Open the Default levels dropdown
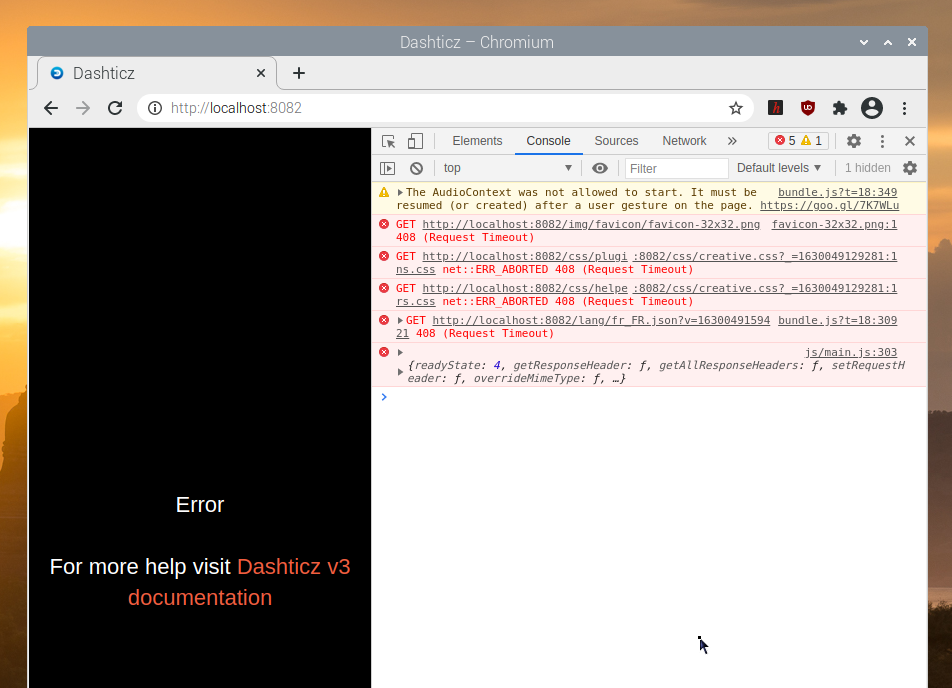Screen dimensions: 952x688 779,168
